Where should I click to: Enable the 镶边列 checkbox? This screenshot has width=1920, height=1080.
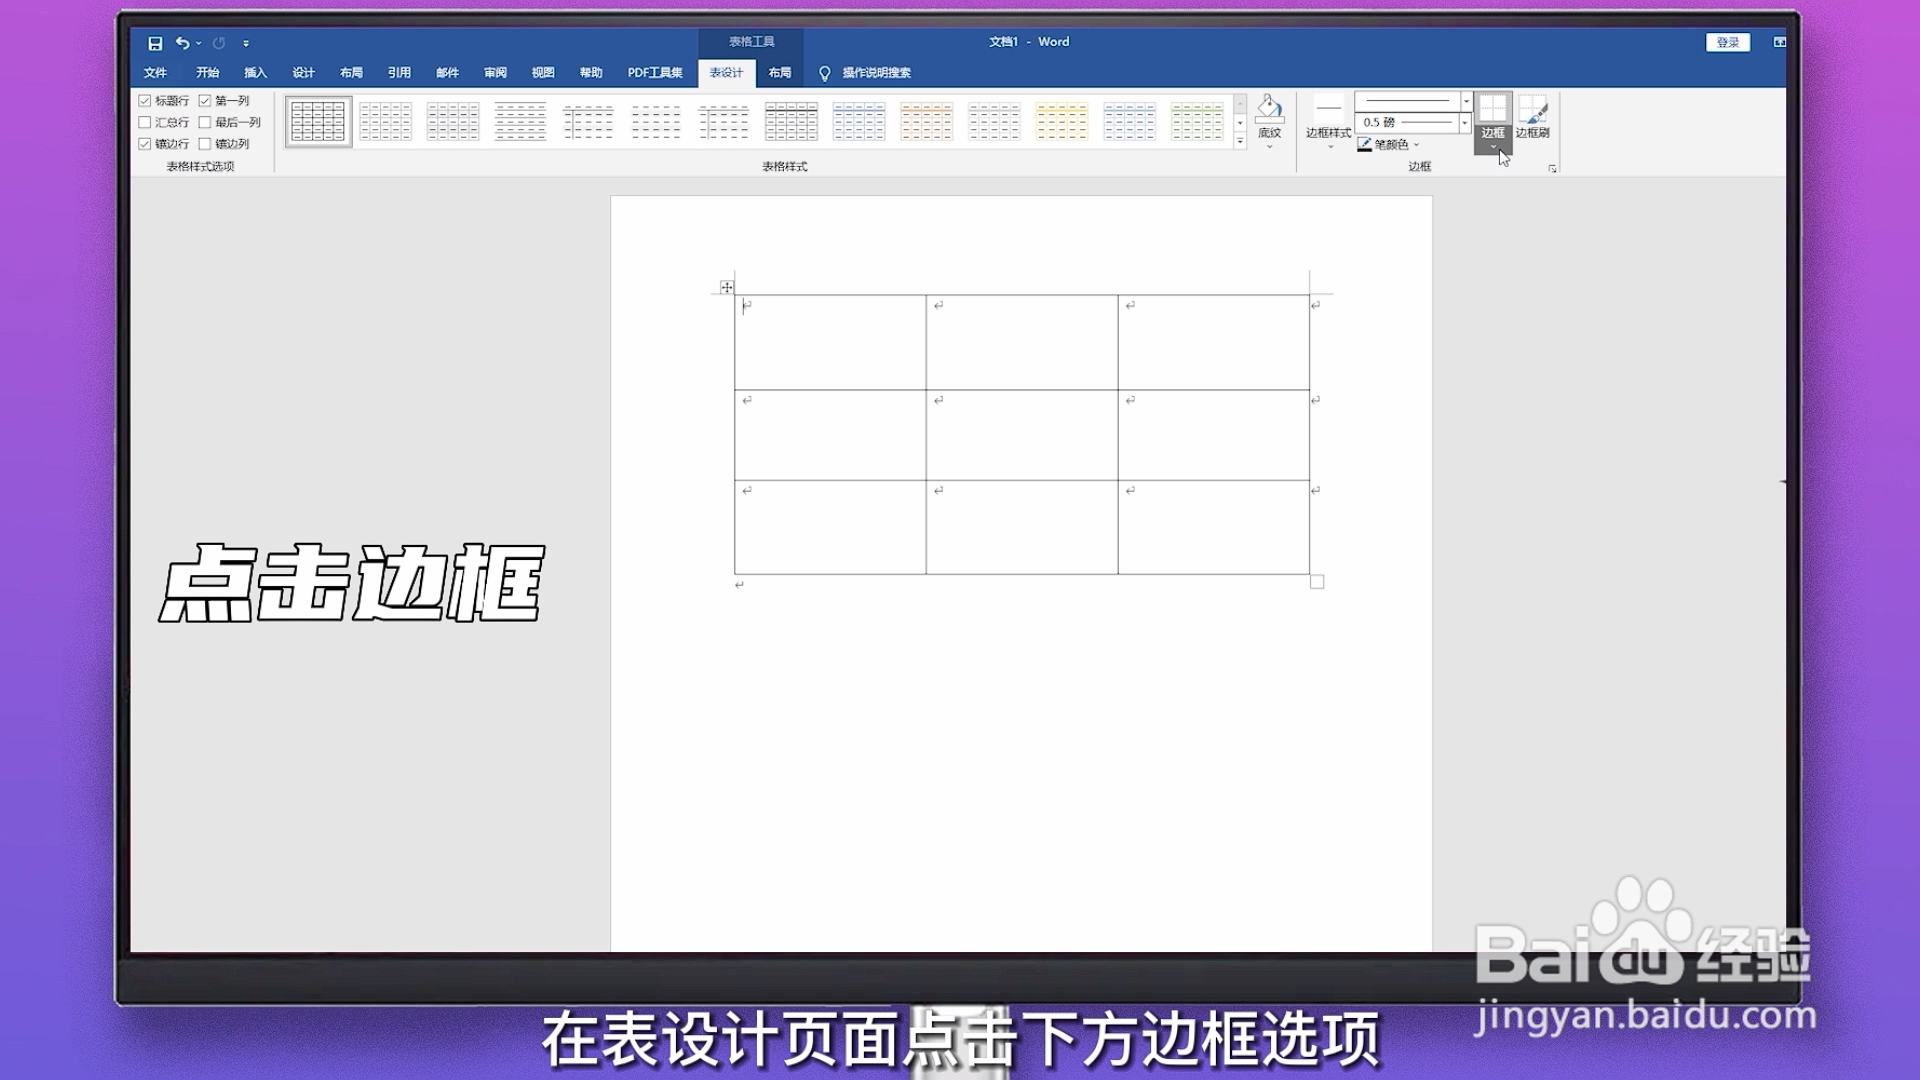click(205, 144)
